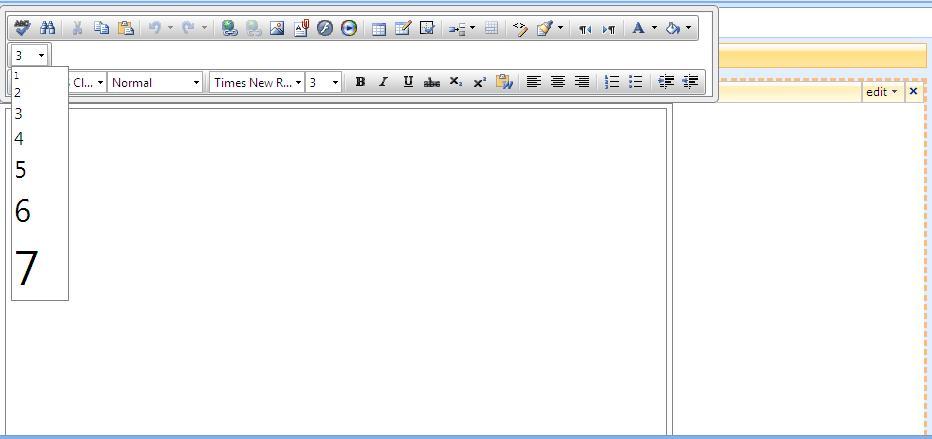This screenshot has height=439, width=932.
Task: Undo the last action
Action: pos(155,28)
